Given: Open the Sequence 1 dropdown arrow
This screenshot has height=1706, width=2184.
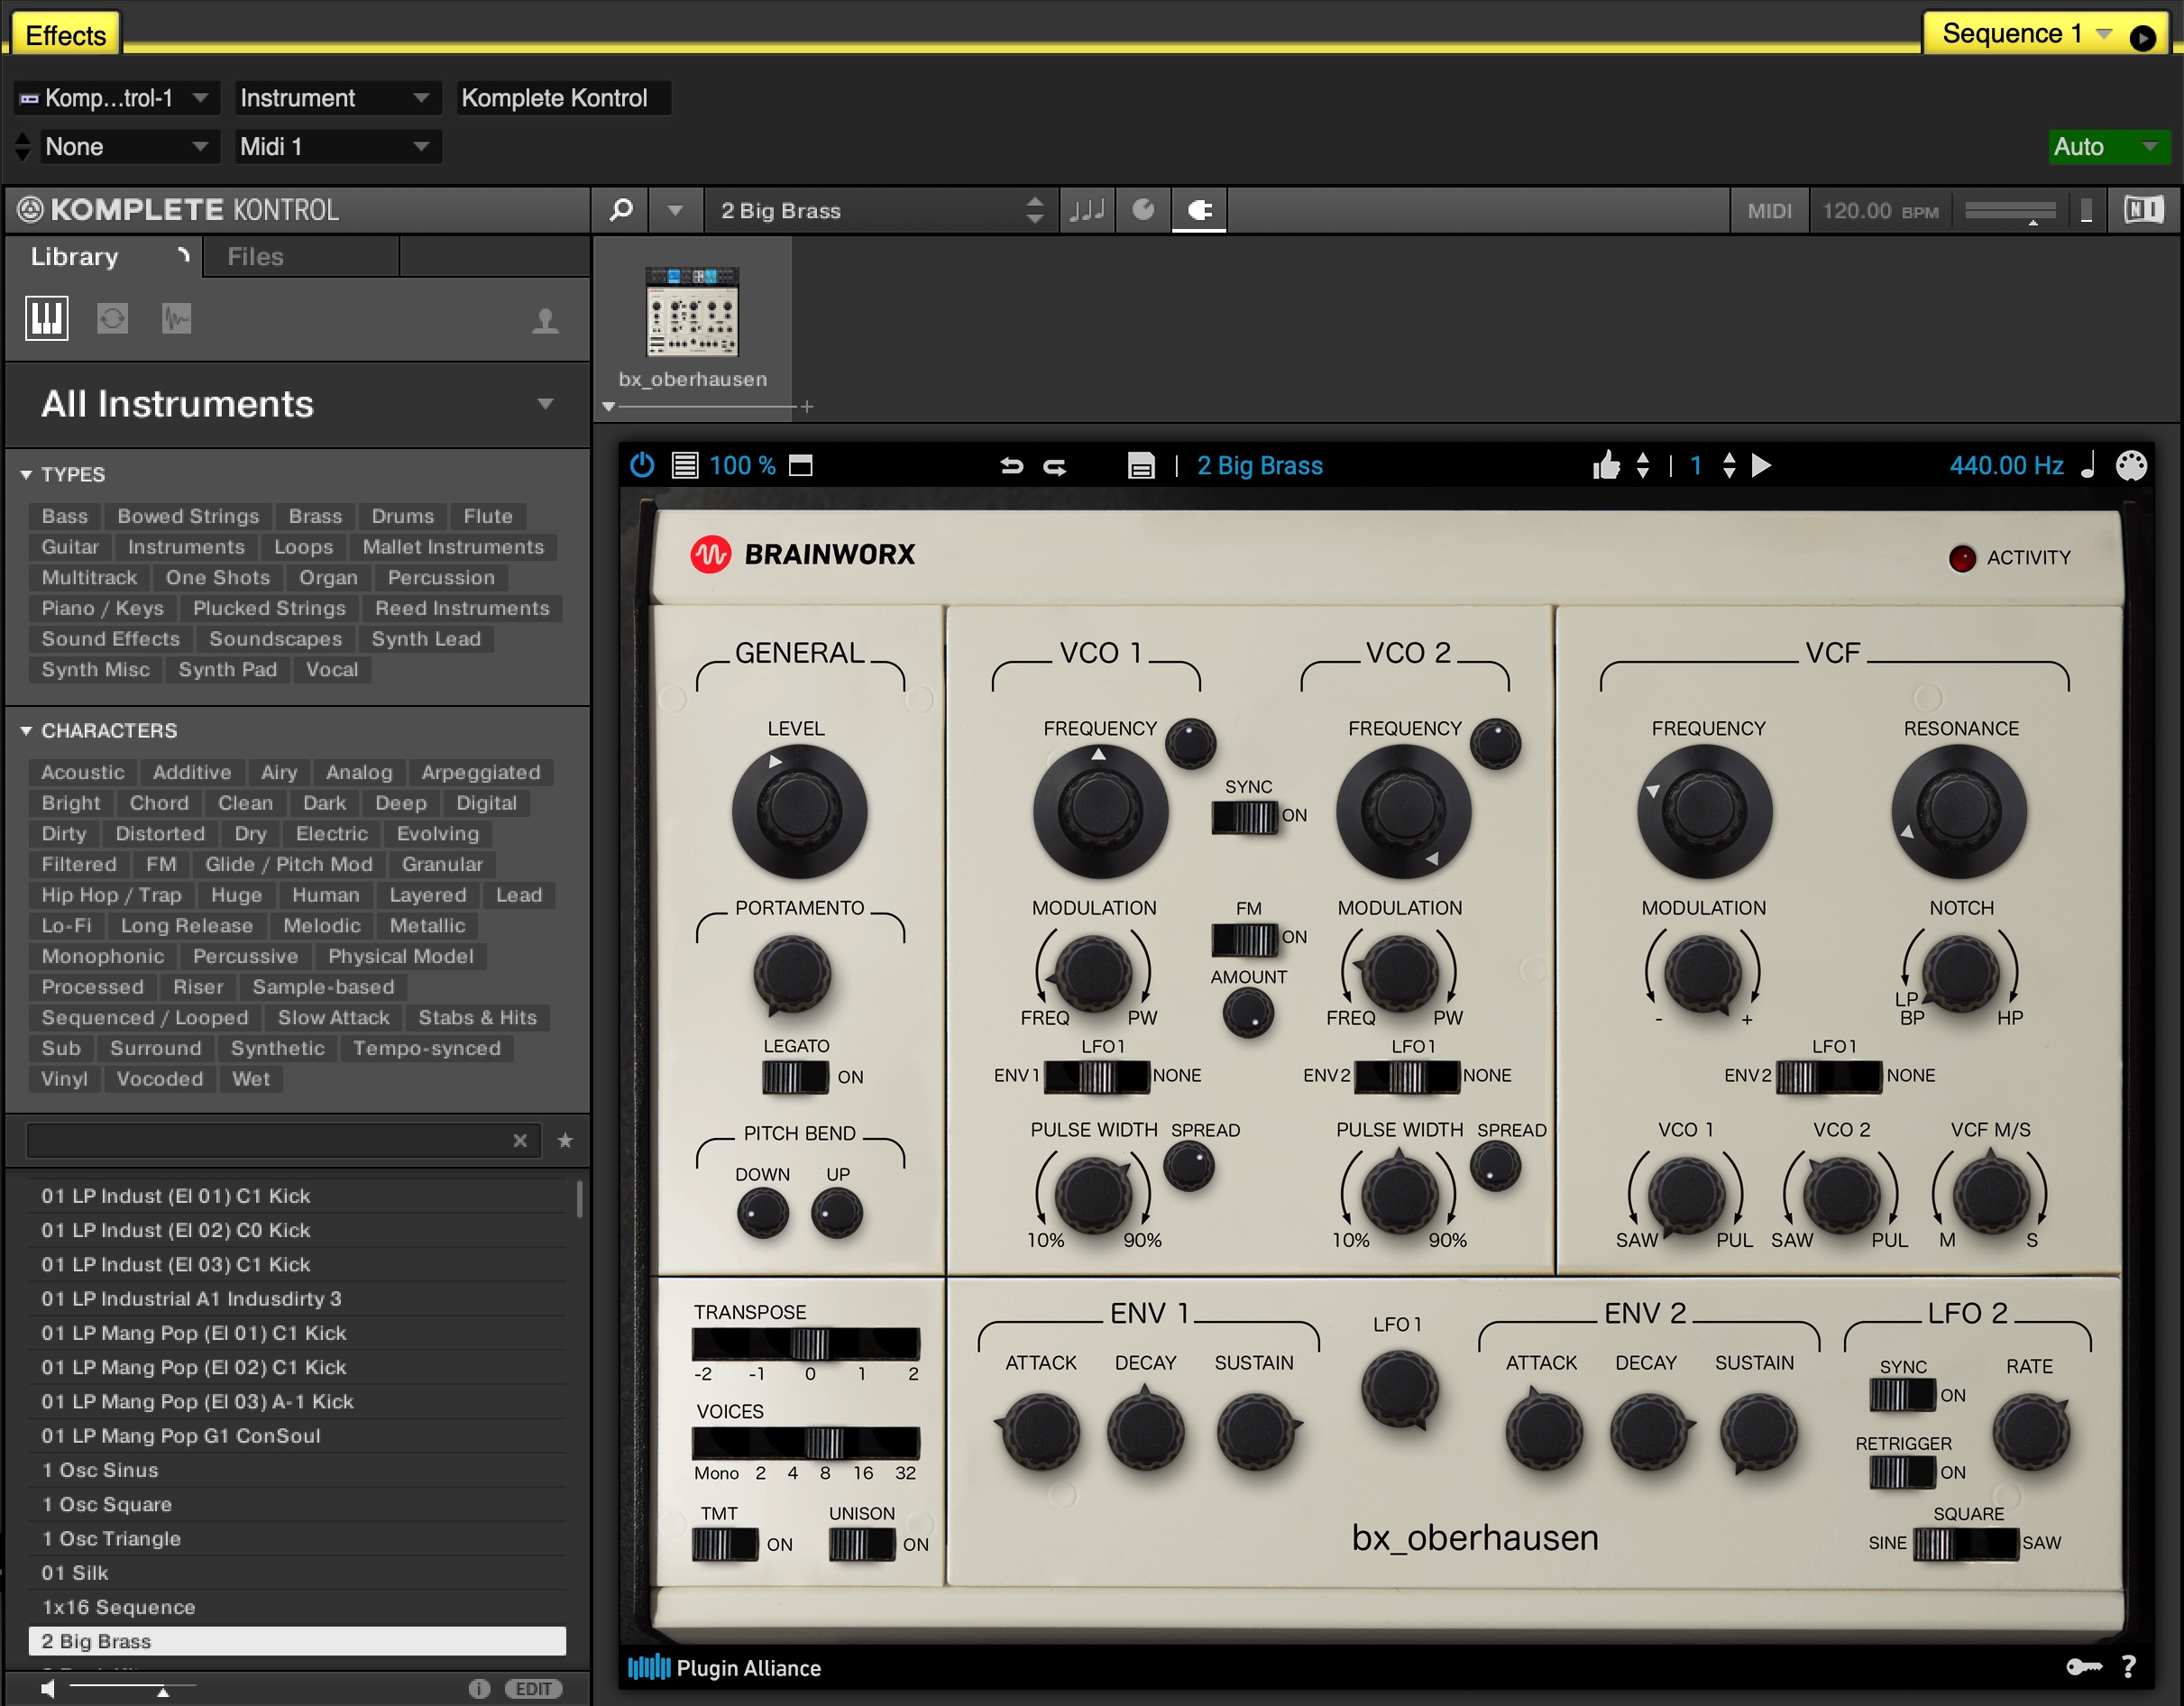Looking at the screenshot, I should click(2104, 33).
